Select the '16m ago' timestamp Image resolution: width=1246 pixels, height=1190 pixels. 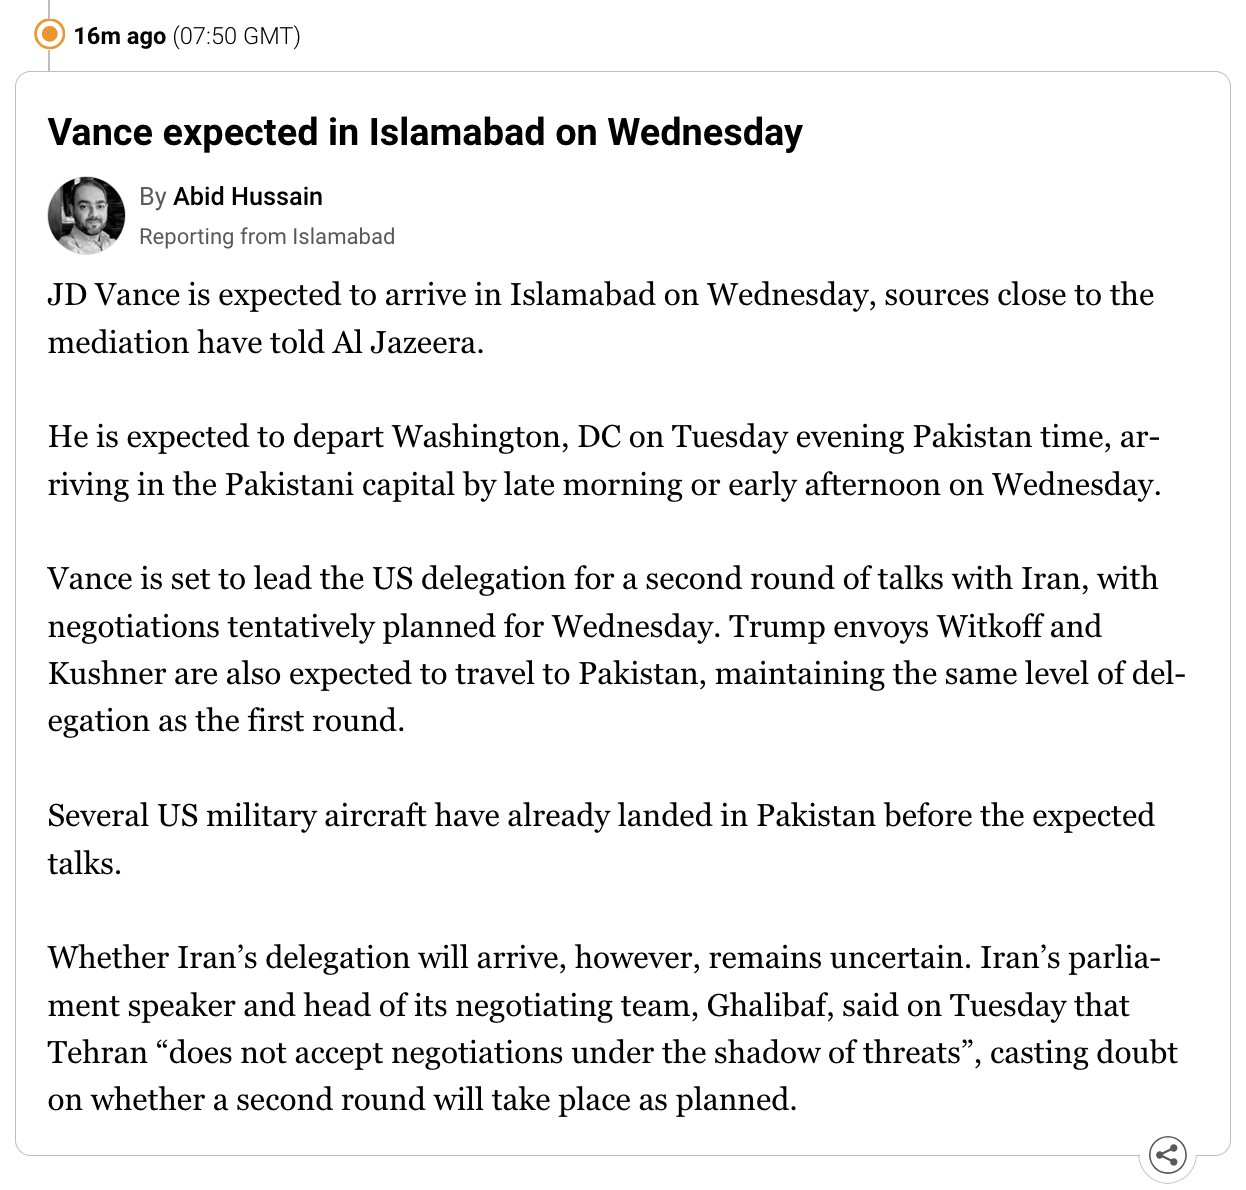[119, 36]
